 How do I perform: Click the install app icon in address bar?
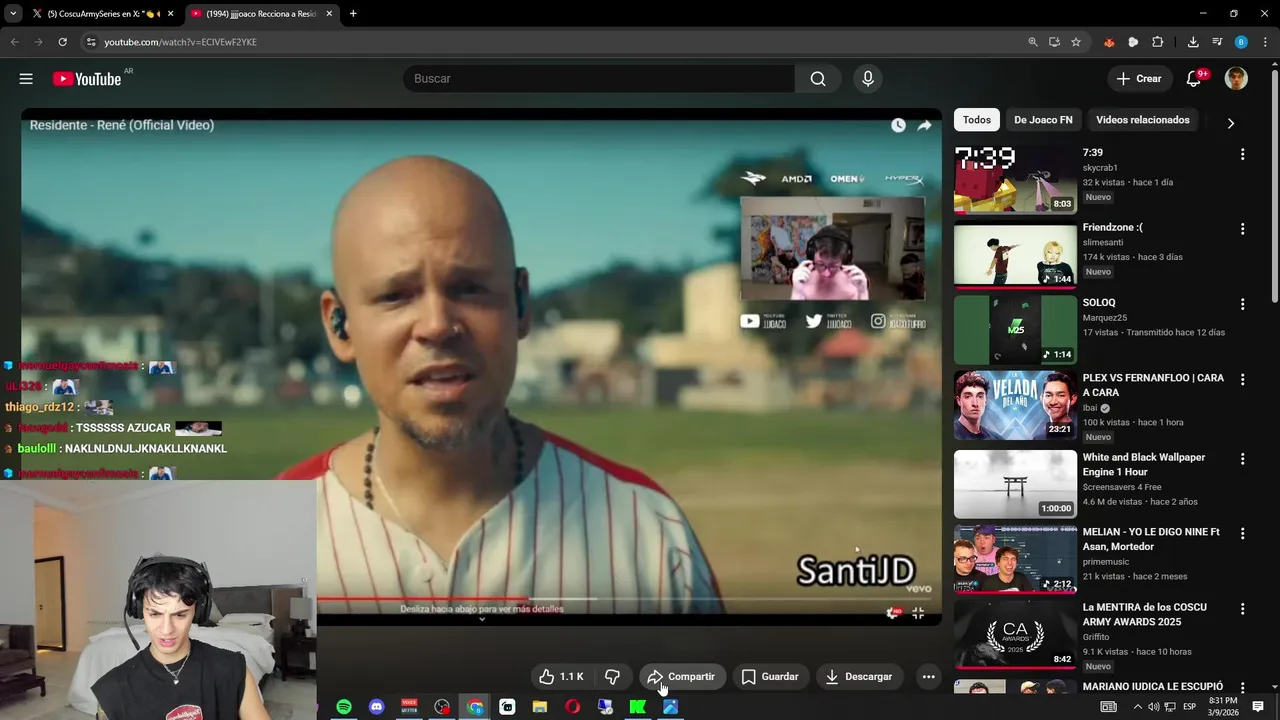pyautogui.click(x=1054, y=42)
